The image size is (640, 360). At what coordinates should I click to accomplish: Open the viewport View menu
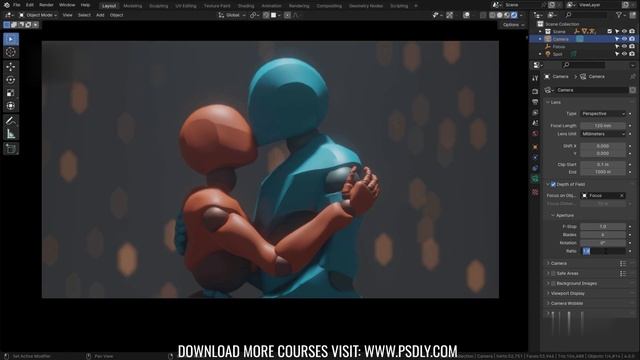(67, 15)
